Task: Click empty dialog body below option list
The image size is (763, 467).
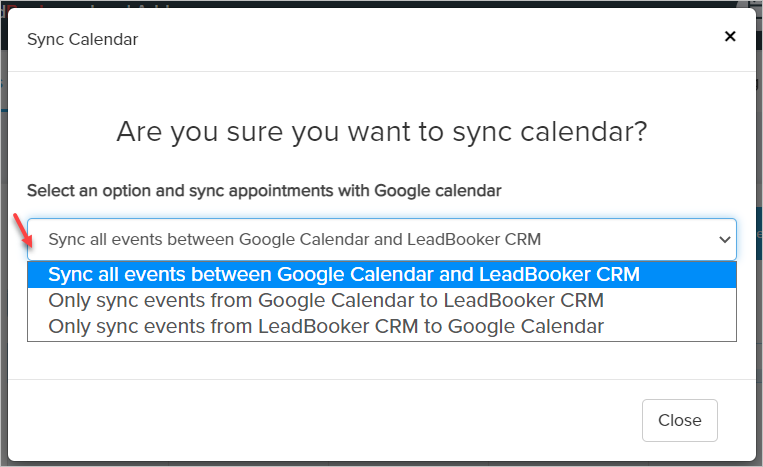Action: pyautogui.click(x=380, y=360)
